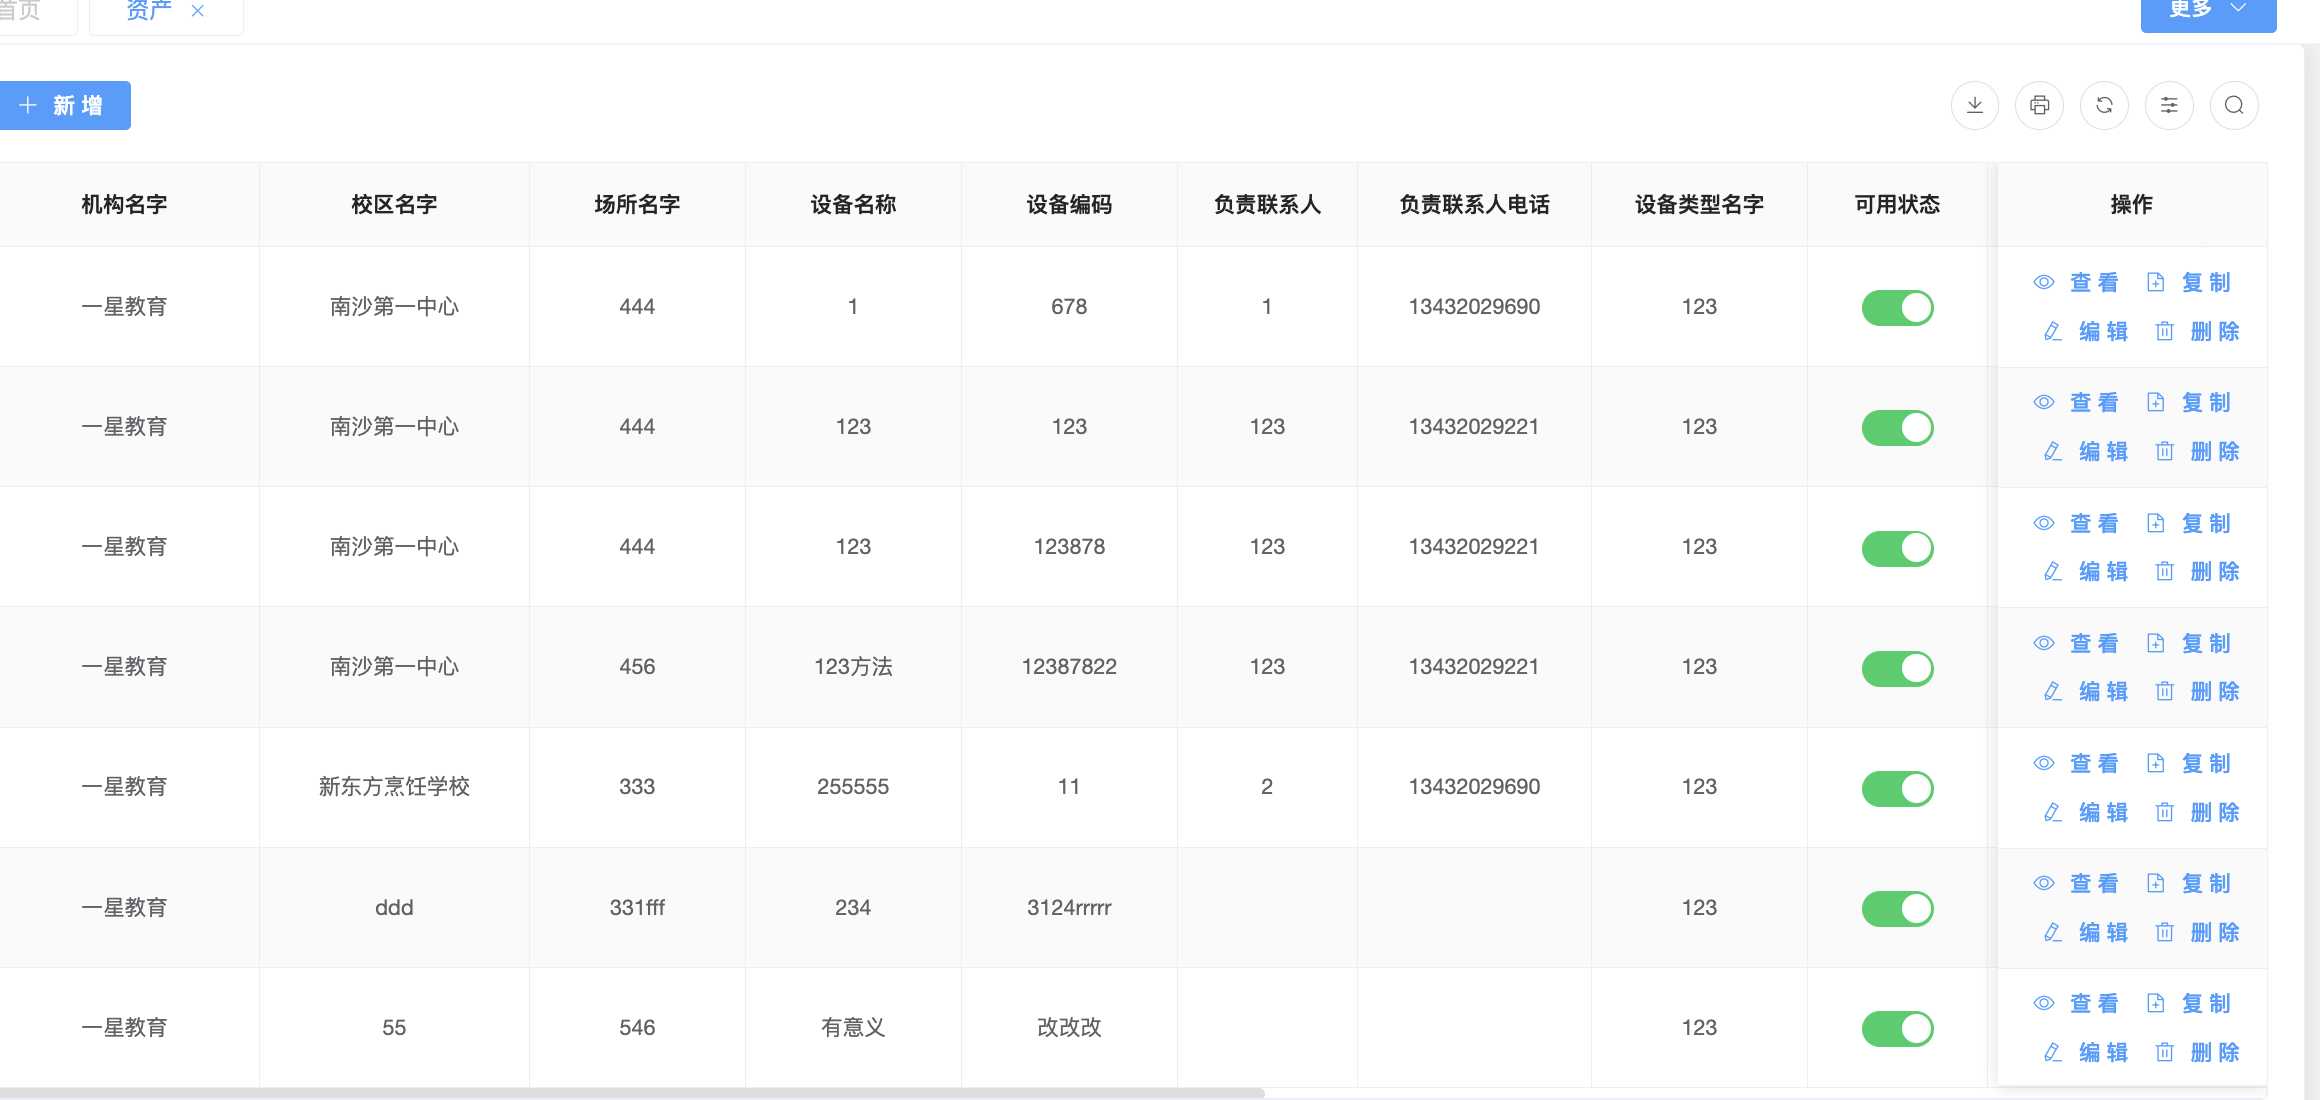Click edit pencil for ddd row
The width and height of the screenshot is (2320, 1100).
[2053, 932]
